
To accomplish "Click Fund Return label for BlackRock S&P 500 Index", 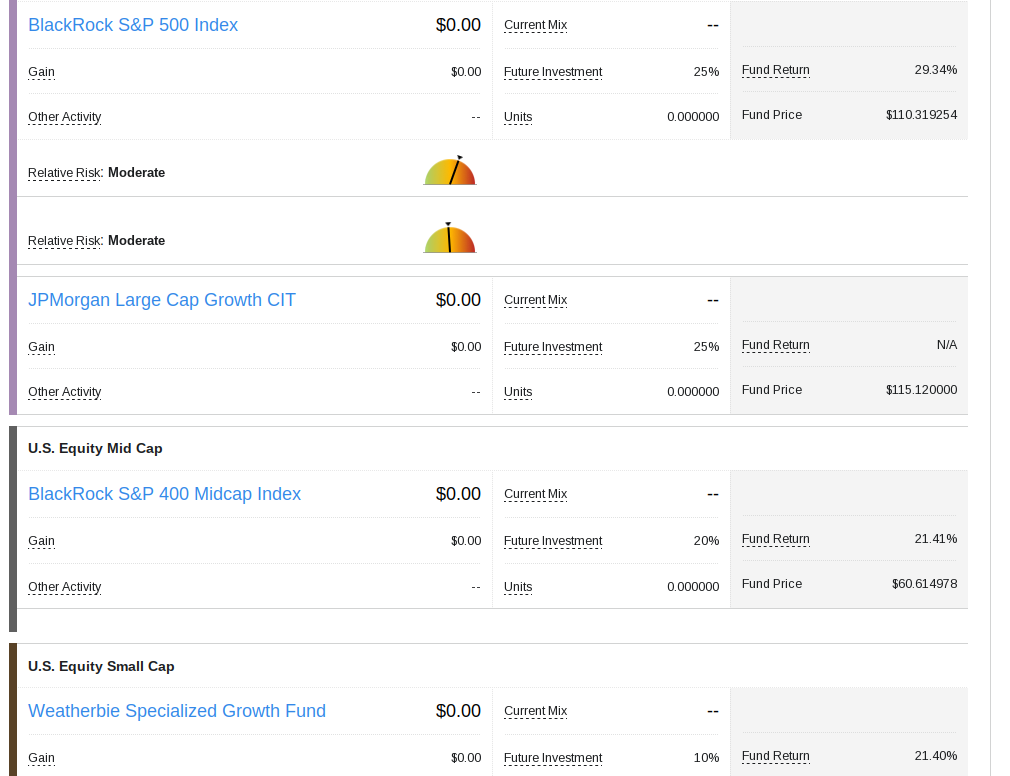I will point(776,70).
